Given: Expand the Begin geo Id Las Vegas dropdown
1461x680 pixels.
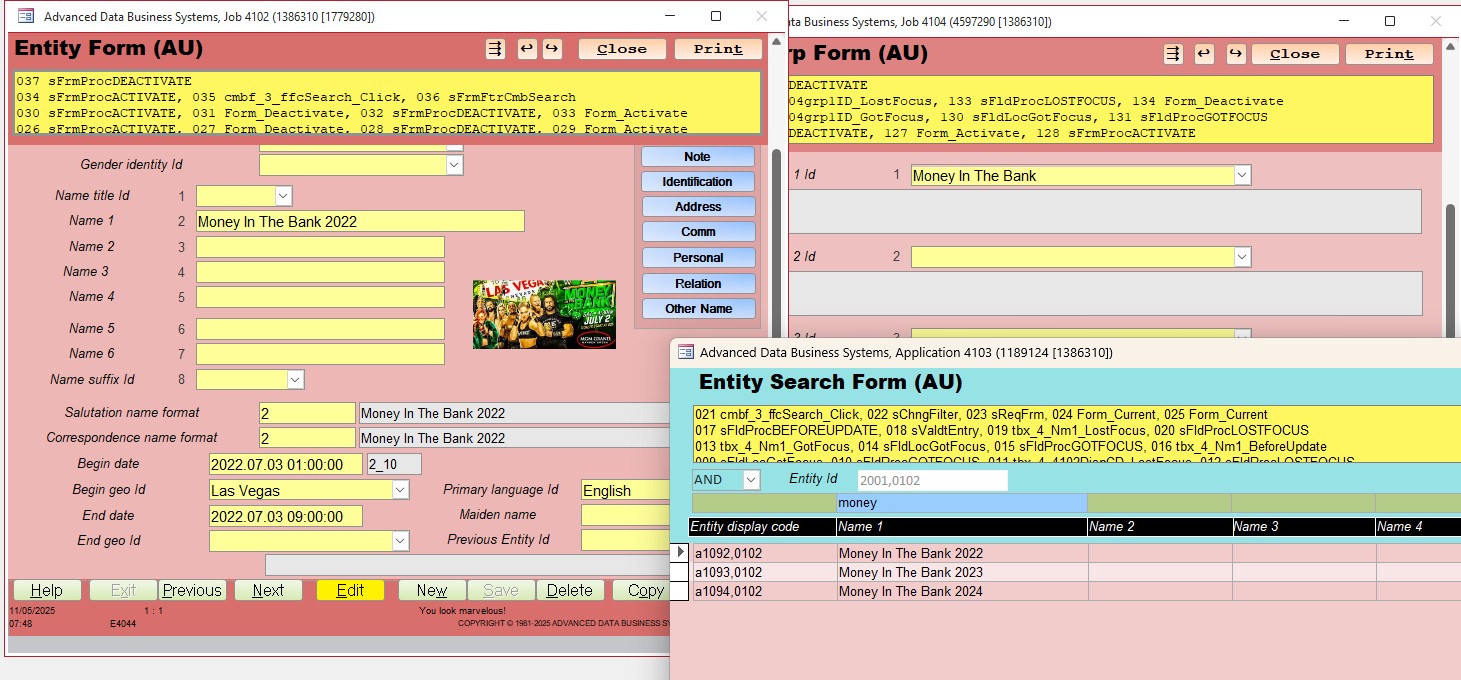Looking at the screenshot, I should (x=400, y=490).
